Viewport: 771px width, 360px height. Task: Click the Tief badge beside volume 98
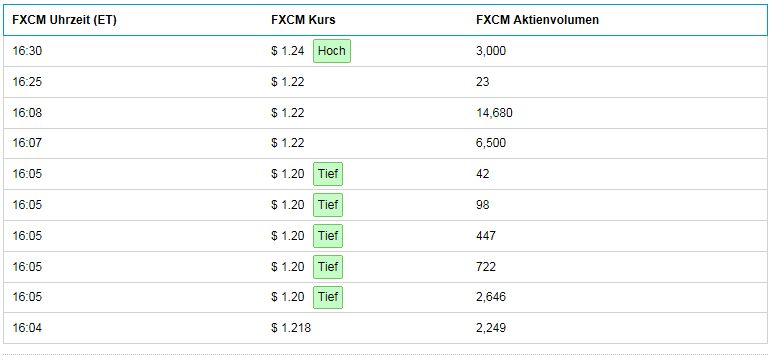(x=328, y=205)
